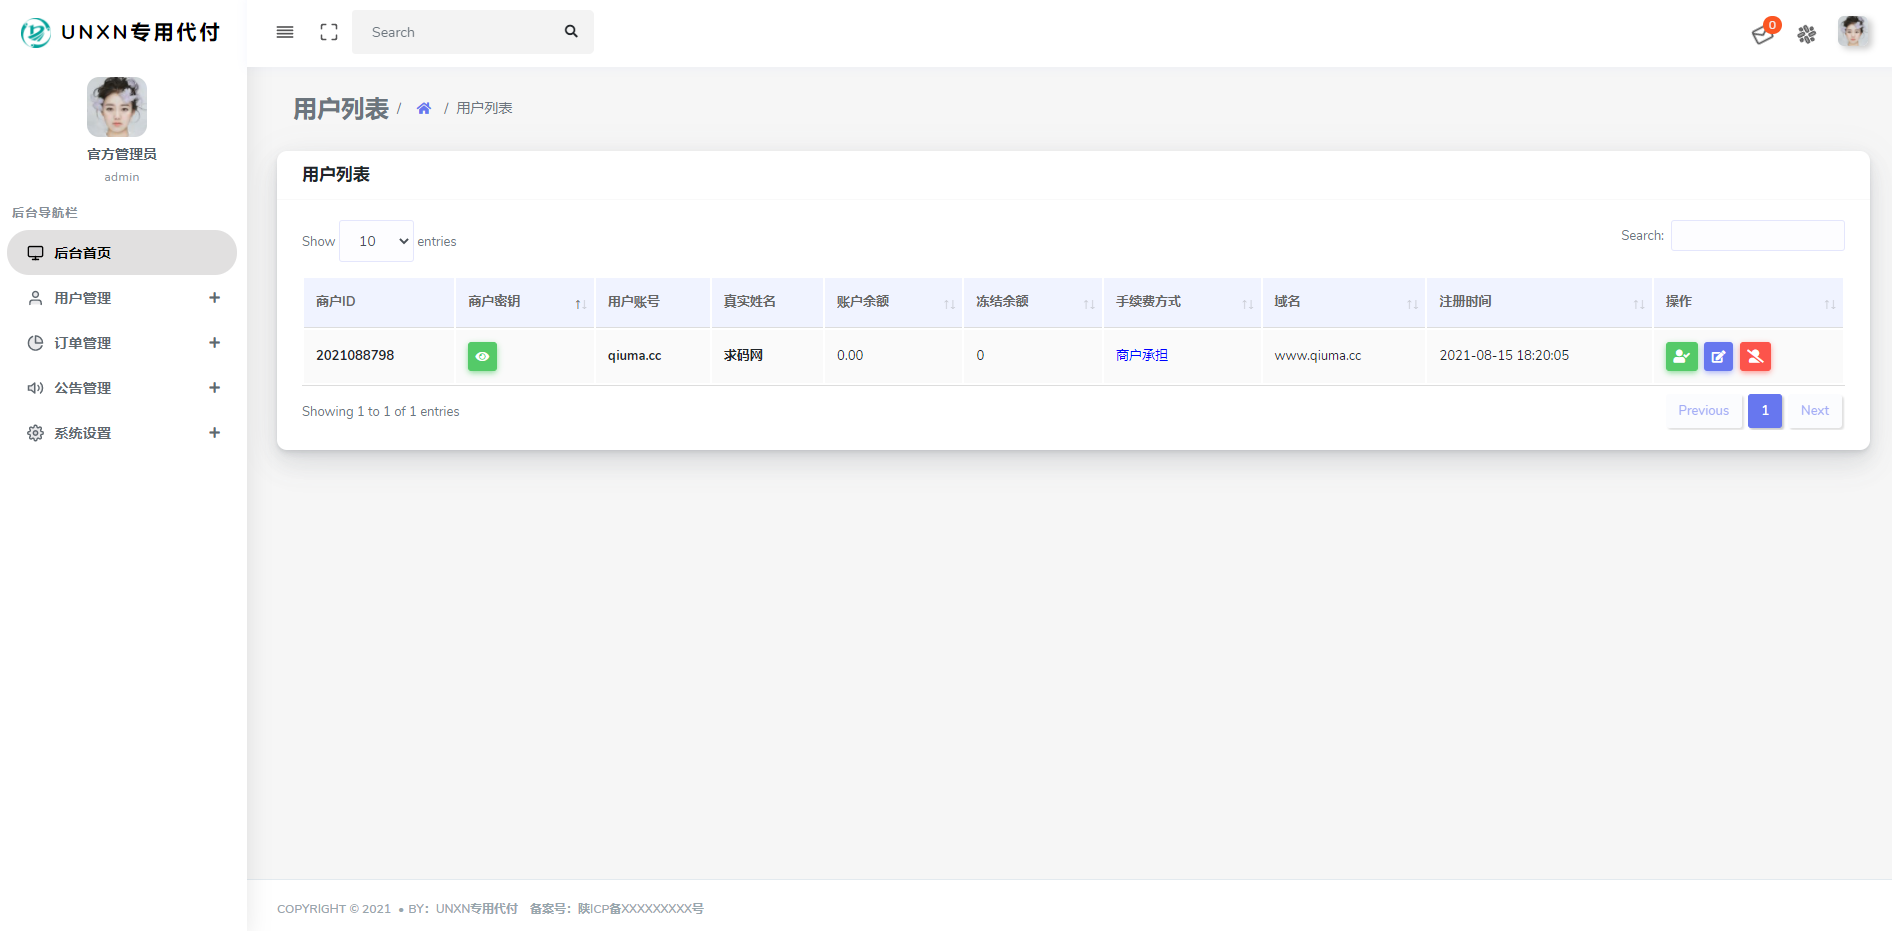Select 后台首页 in sidebar
Screen dimensions: 1892x931
122,253
